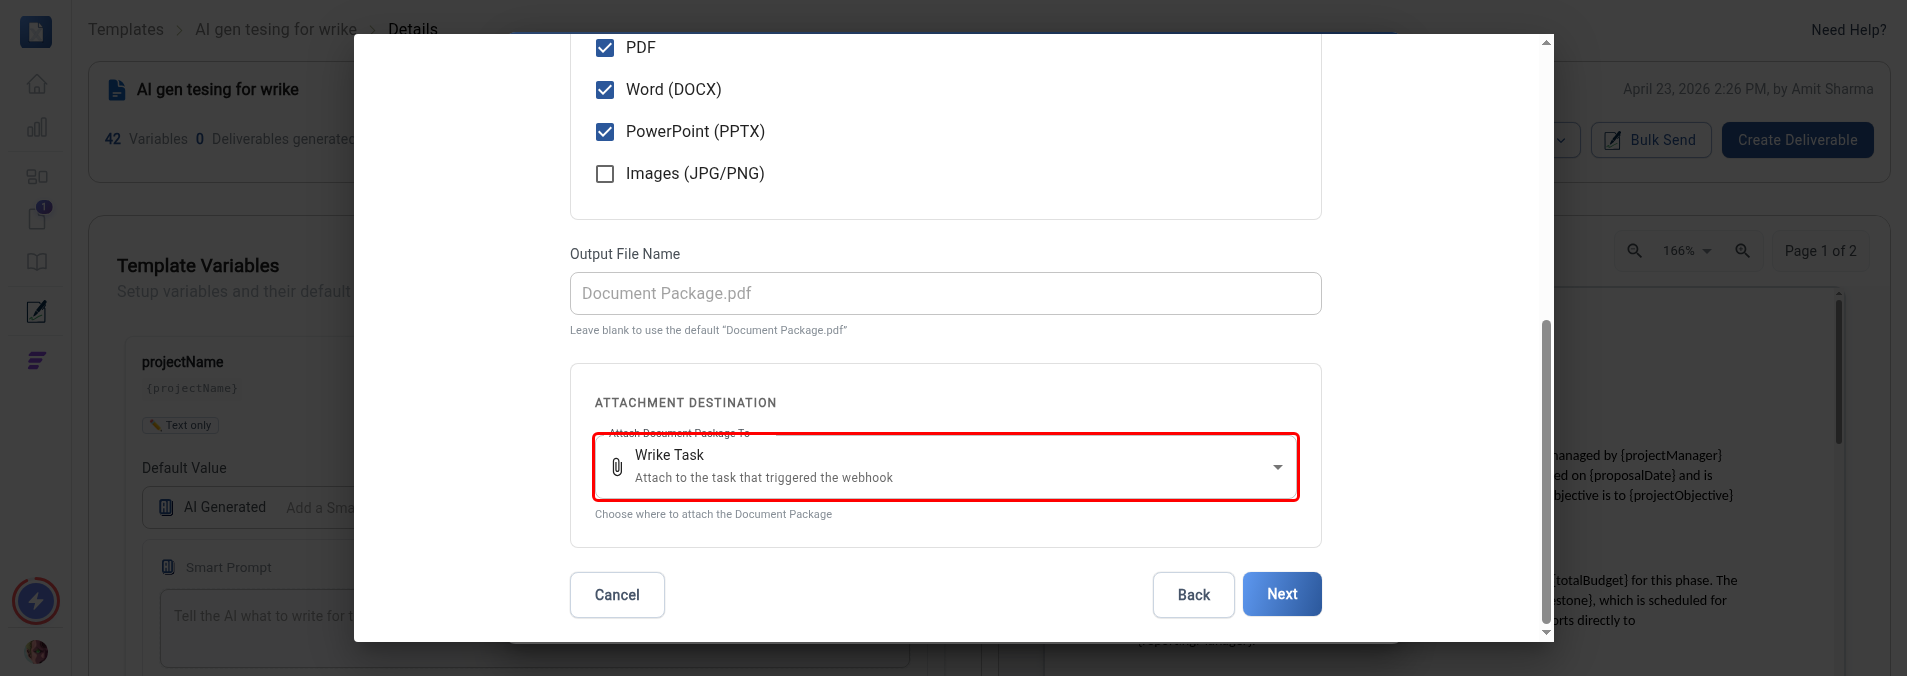The width and height of the screenshot is (1907, 676).
Task: Open the user avatar in sidebar
Action: click(37, 652)
